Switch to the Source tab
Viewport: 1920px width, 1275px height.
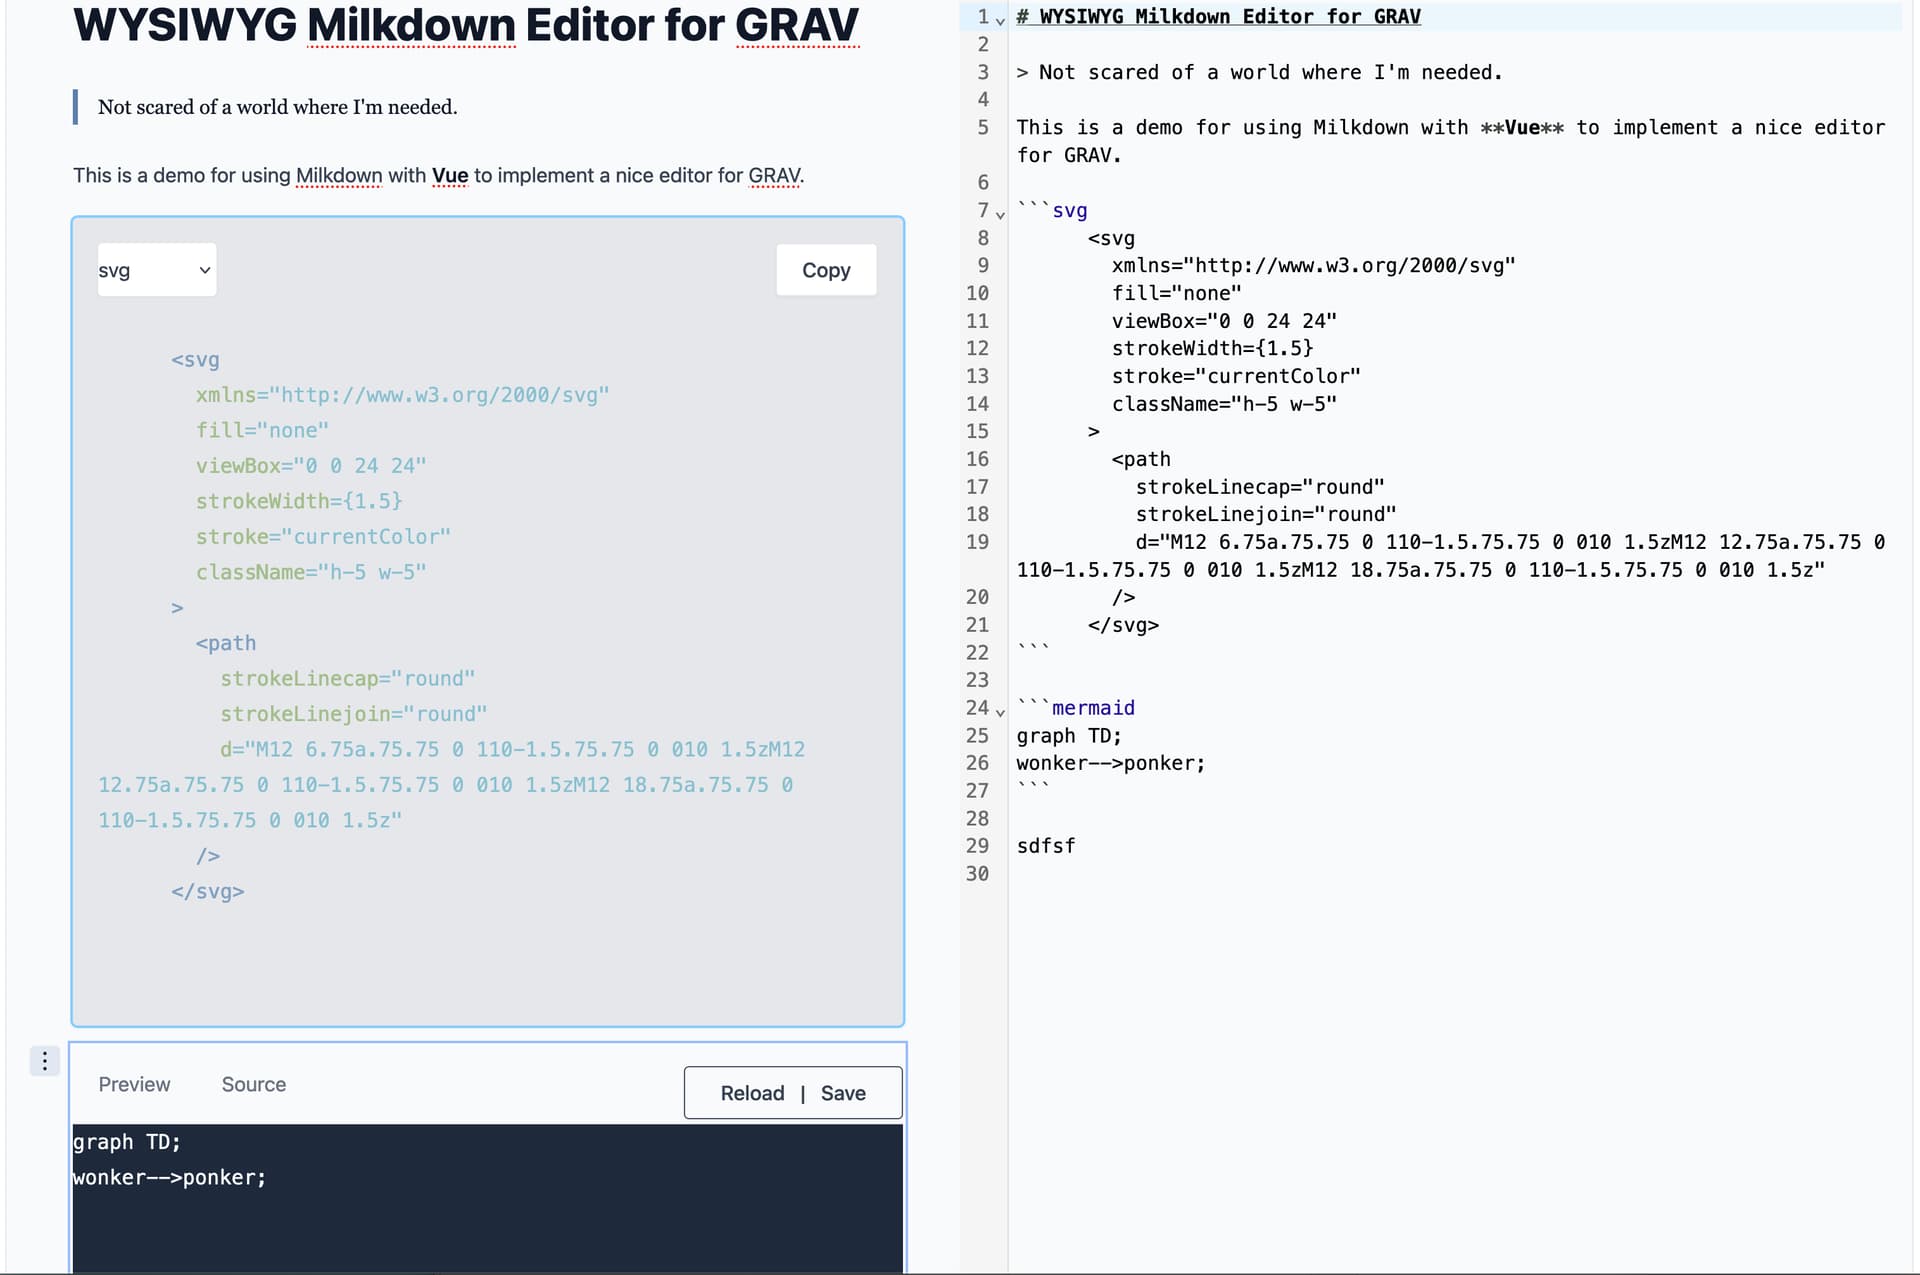point(254,1085)
